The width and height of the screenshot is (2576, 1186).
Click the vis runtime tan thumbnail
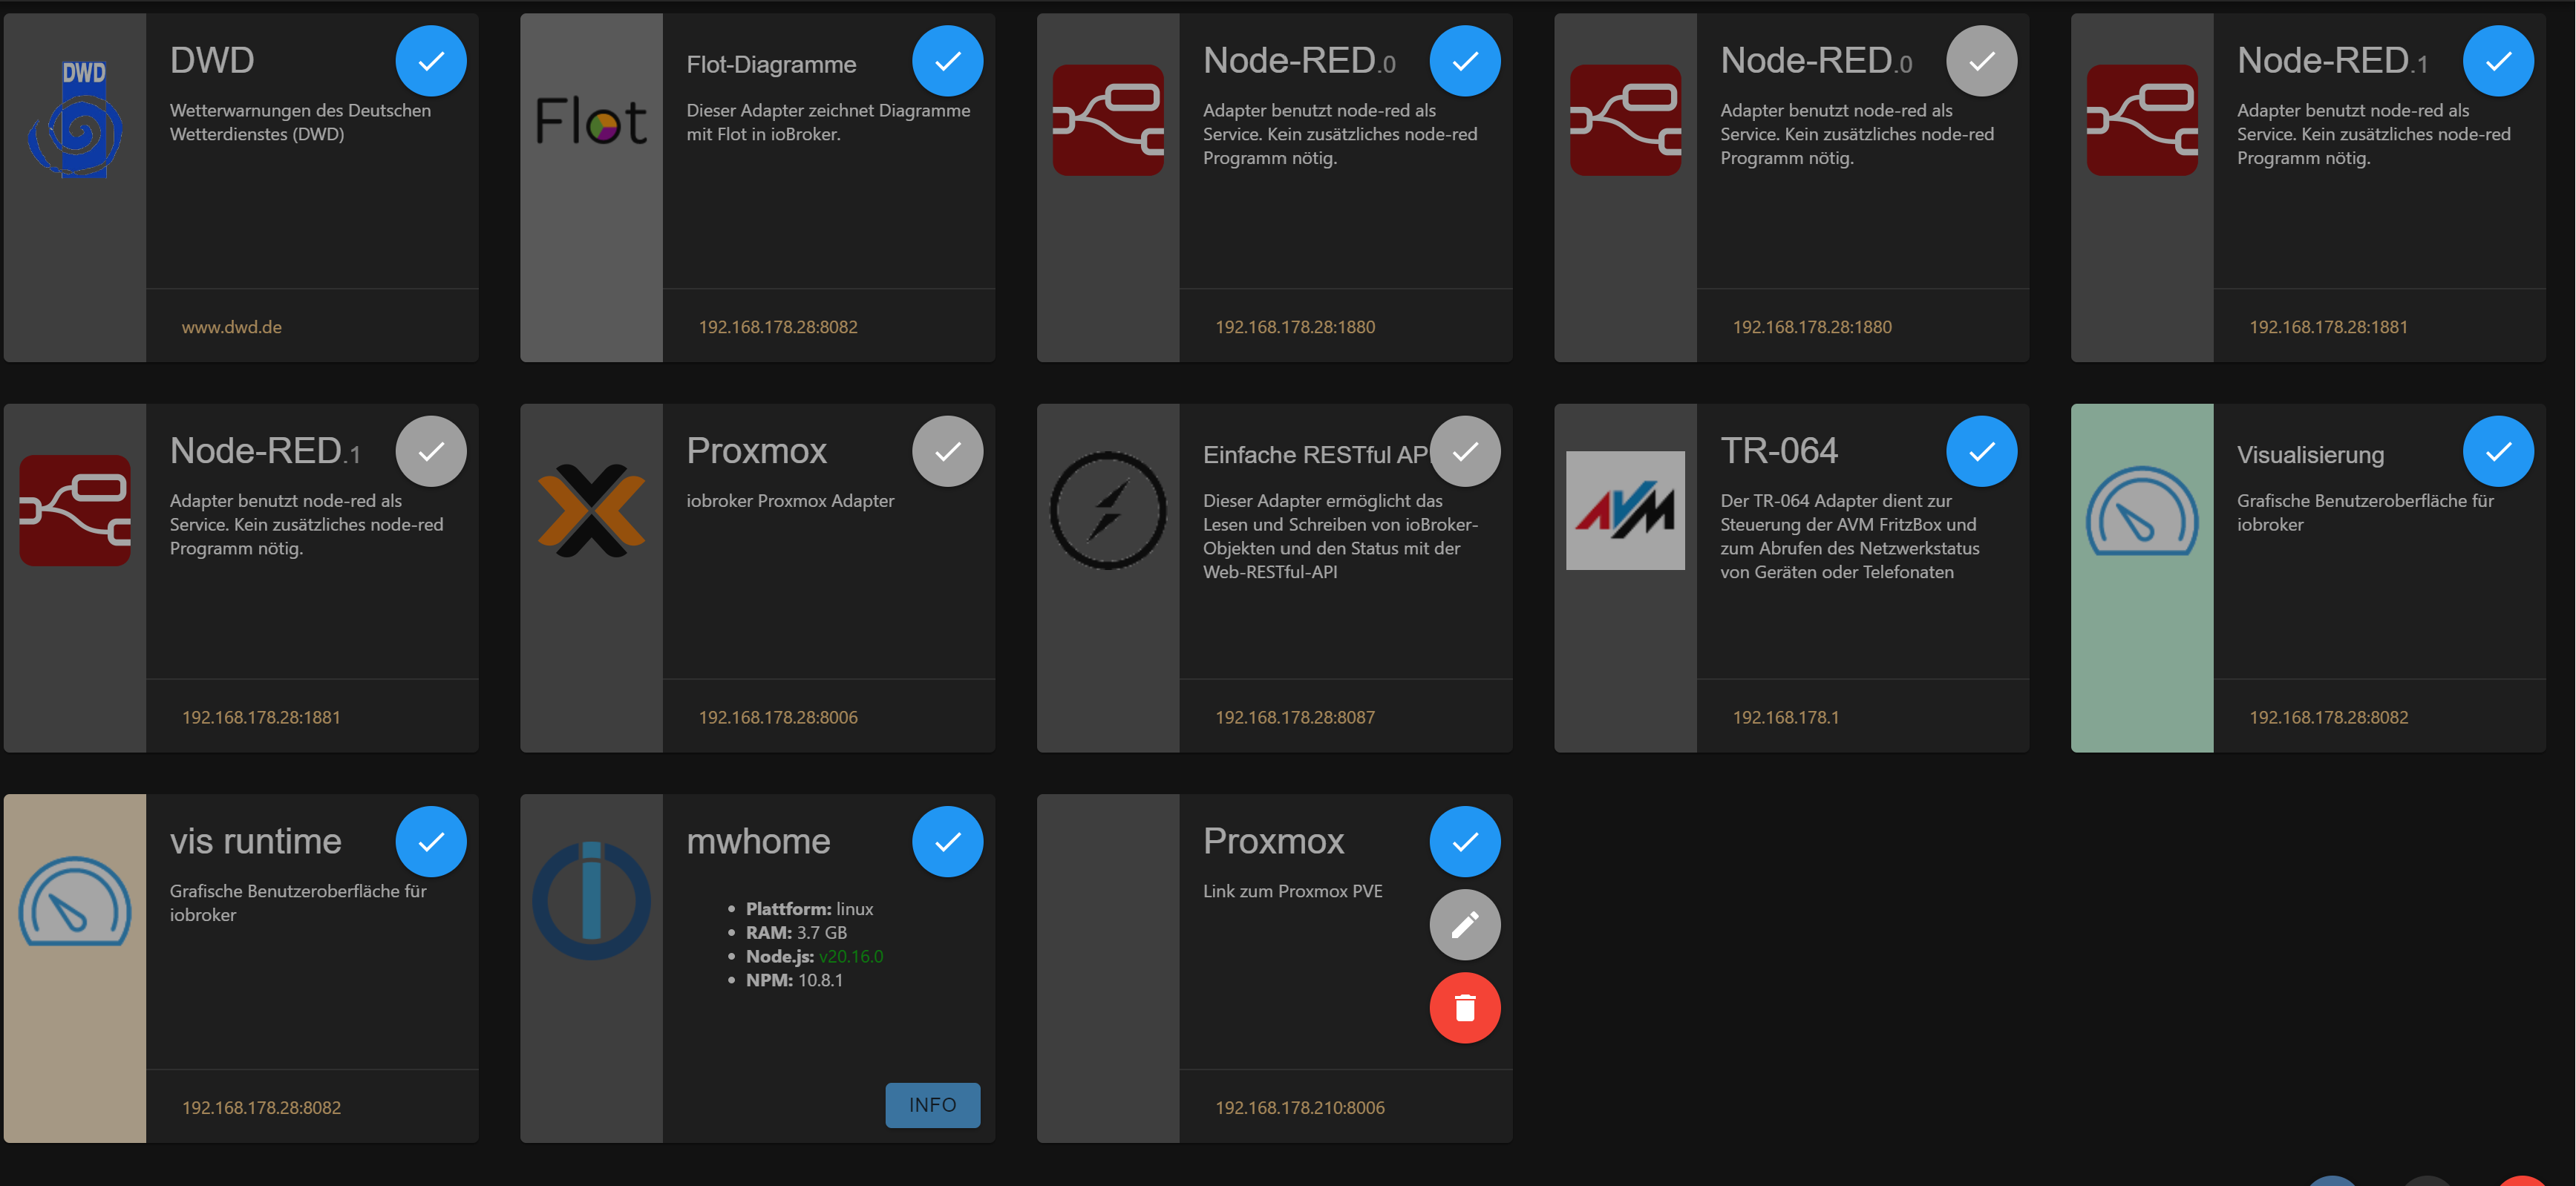point(75,968)
